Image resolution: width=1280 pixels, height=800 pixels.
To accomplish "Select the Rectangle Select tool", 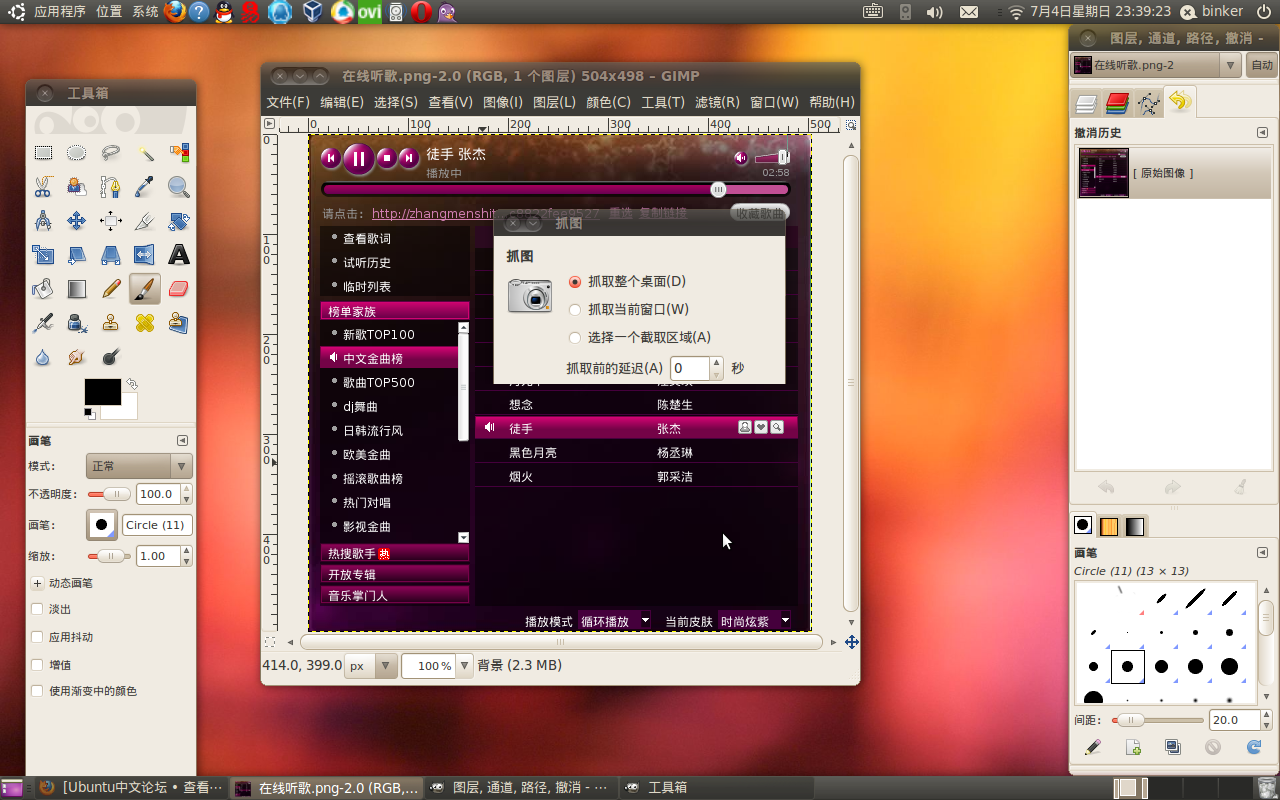I will [x=43, y=153].
